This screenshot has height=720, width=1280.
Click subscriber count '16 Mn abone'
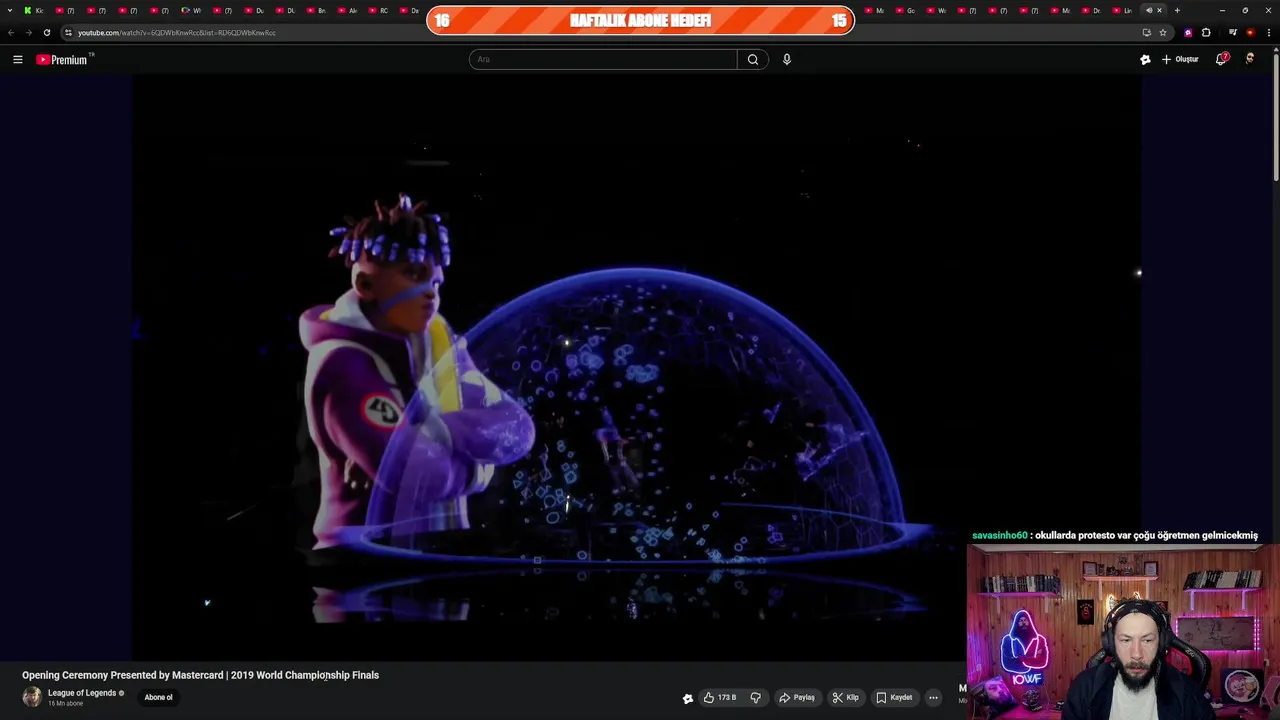66,704
